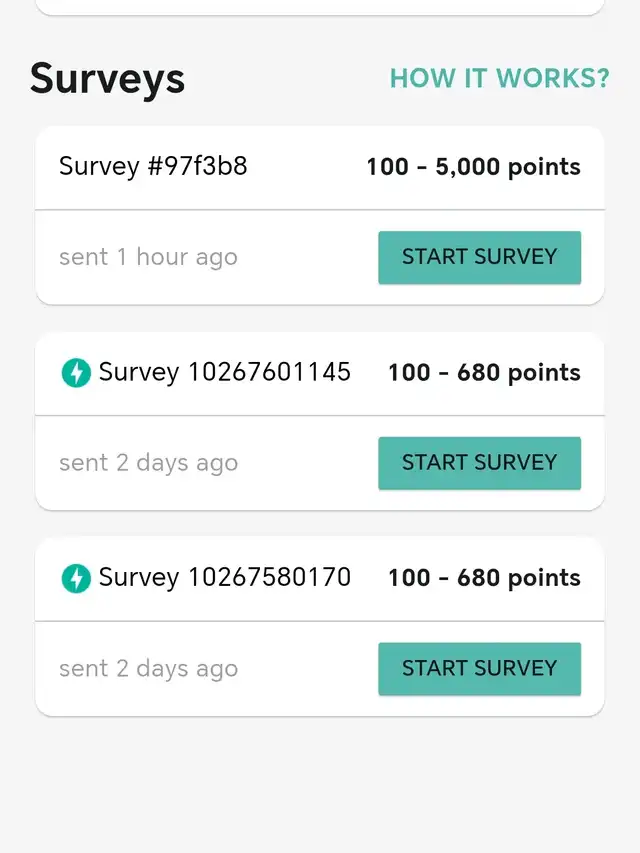Image resolution: width=640 pixels, height=853 pixels.
Task: Select the Survey 10267601145 title text
Action: (x=224, y=373)
